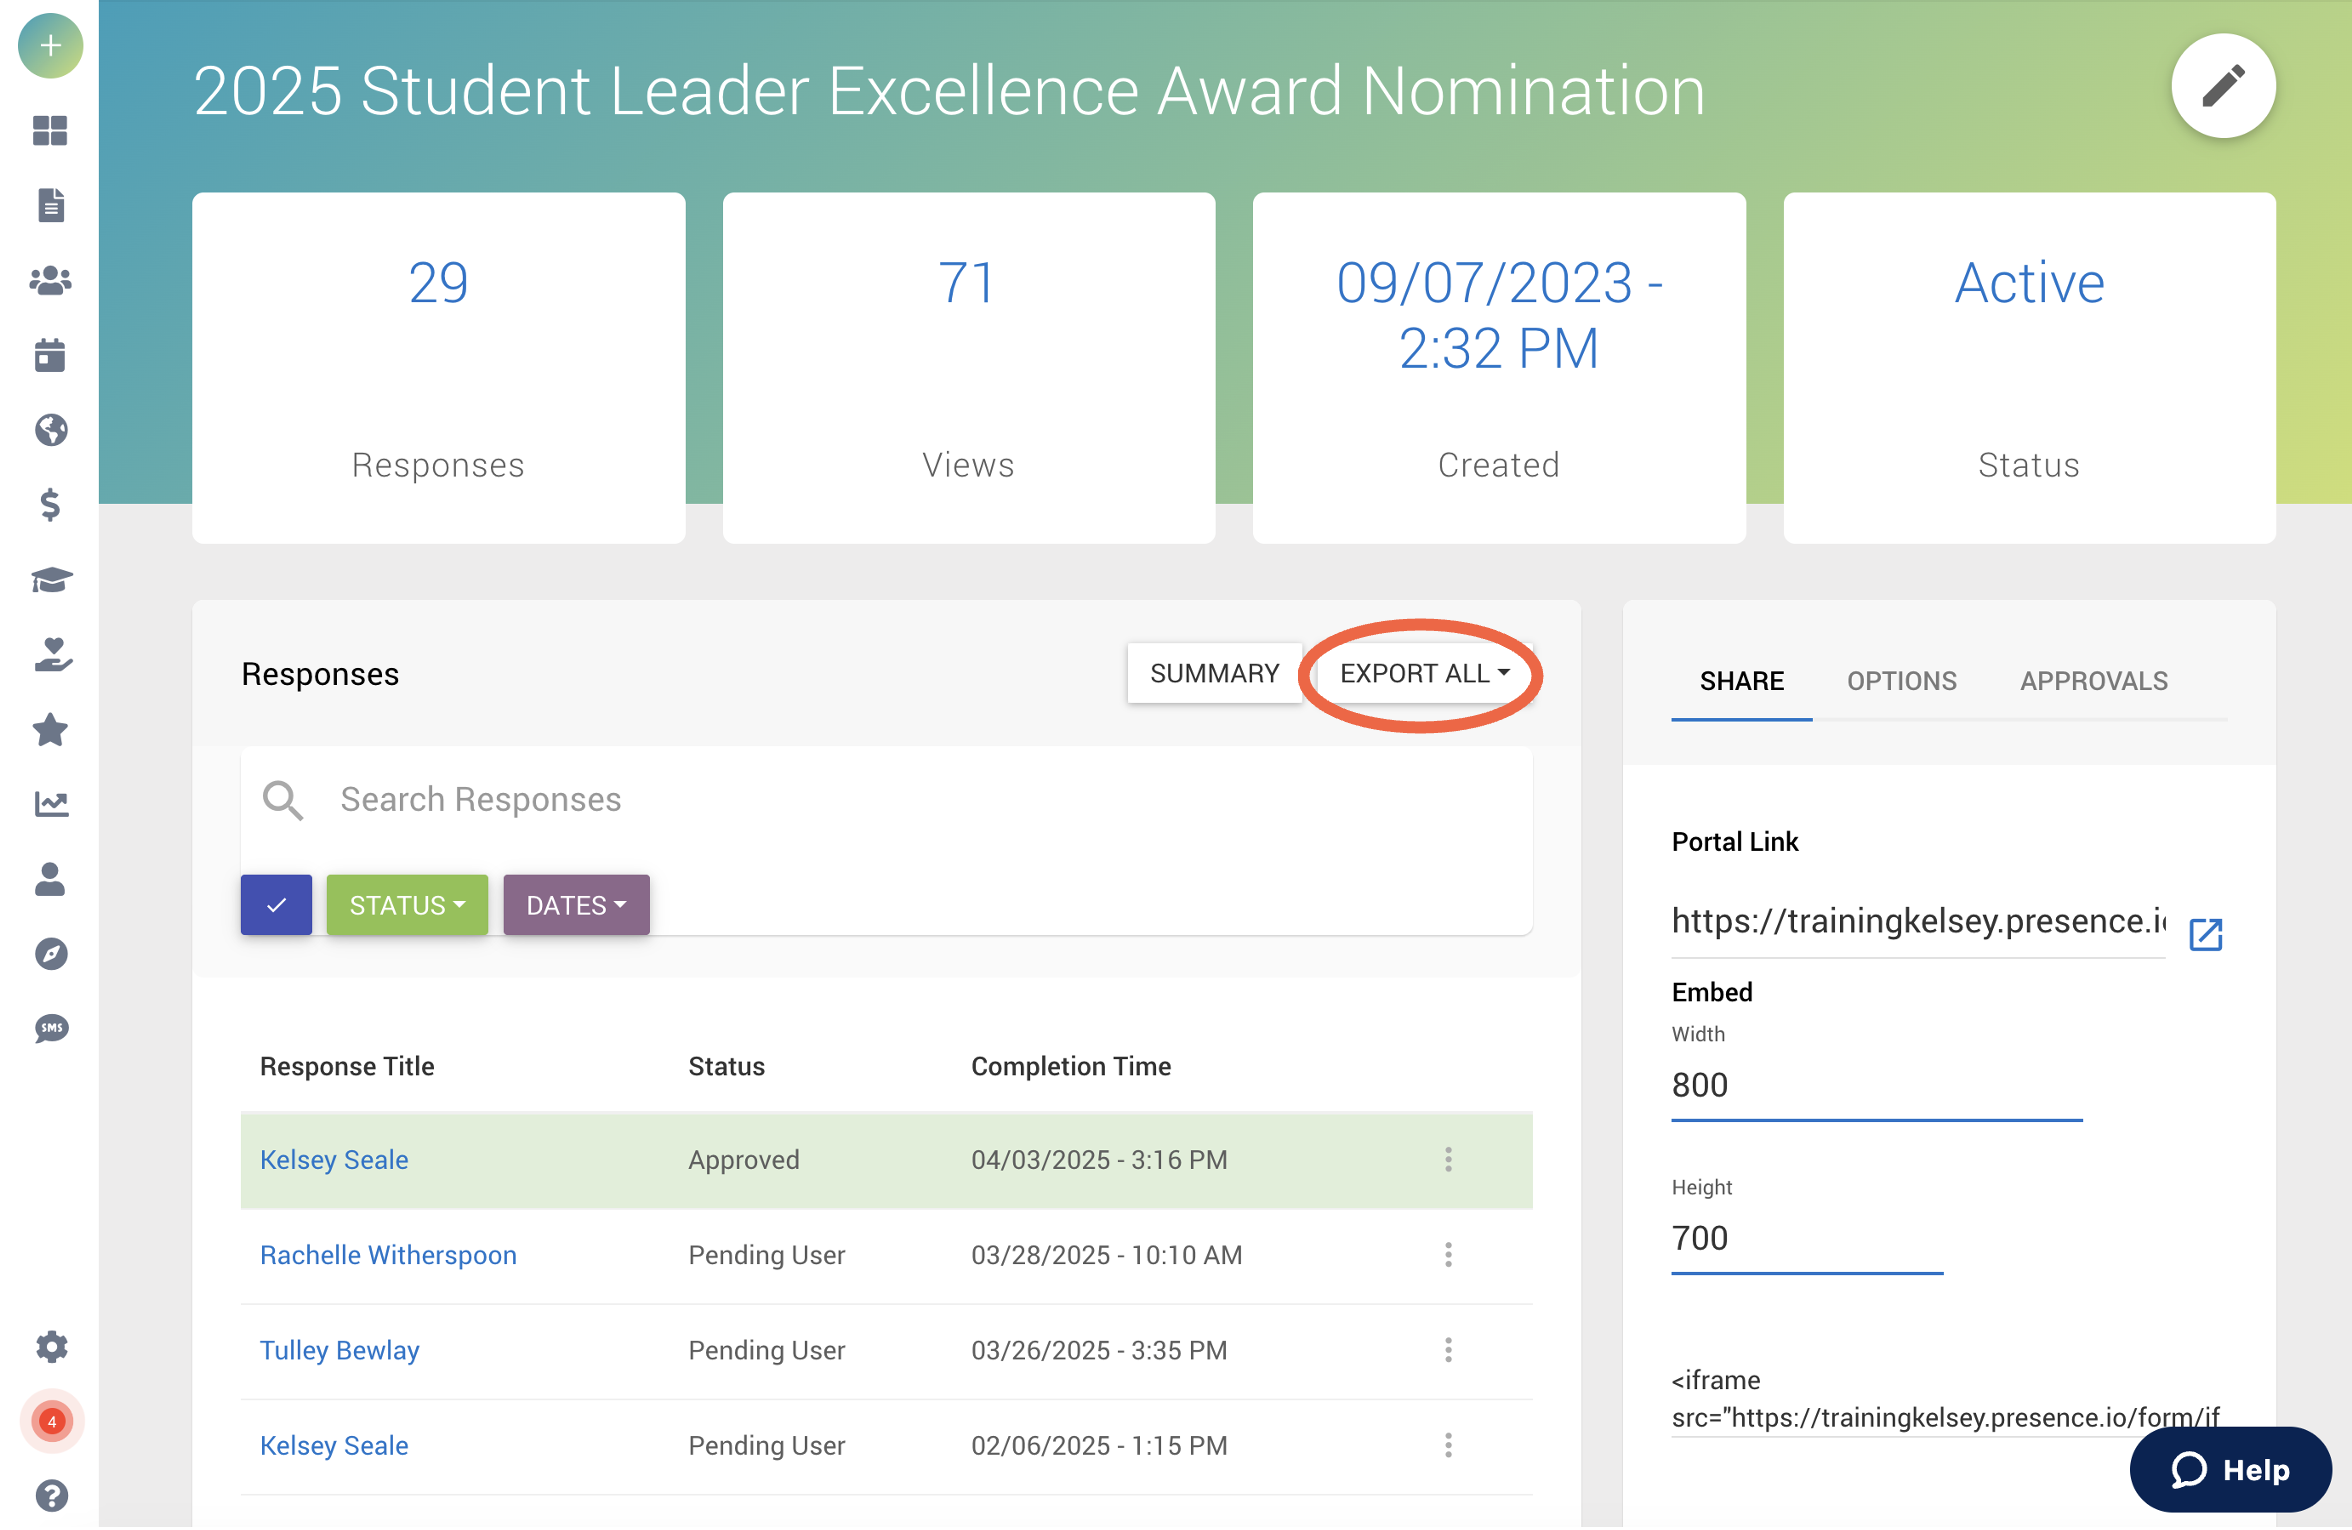Click the form title heading text
This screenshot has height=1530, width=2352.
tap(948, 92)
